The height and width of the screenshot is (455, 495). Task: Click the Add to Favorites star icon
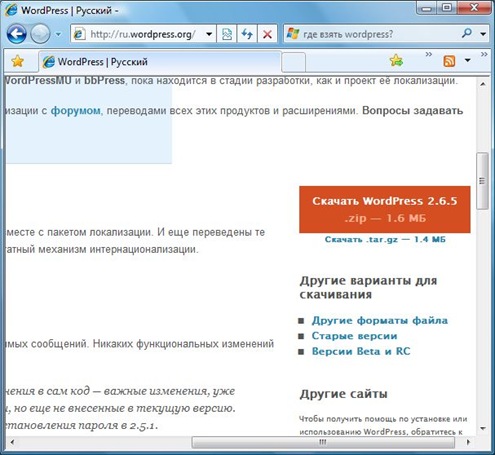[x=396, y=61]
